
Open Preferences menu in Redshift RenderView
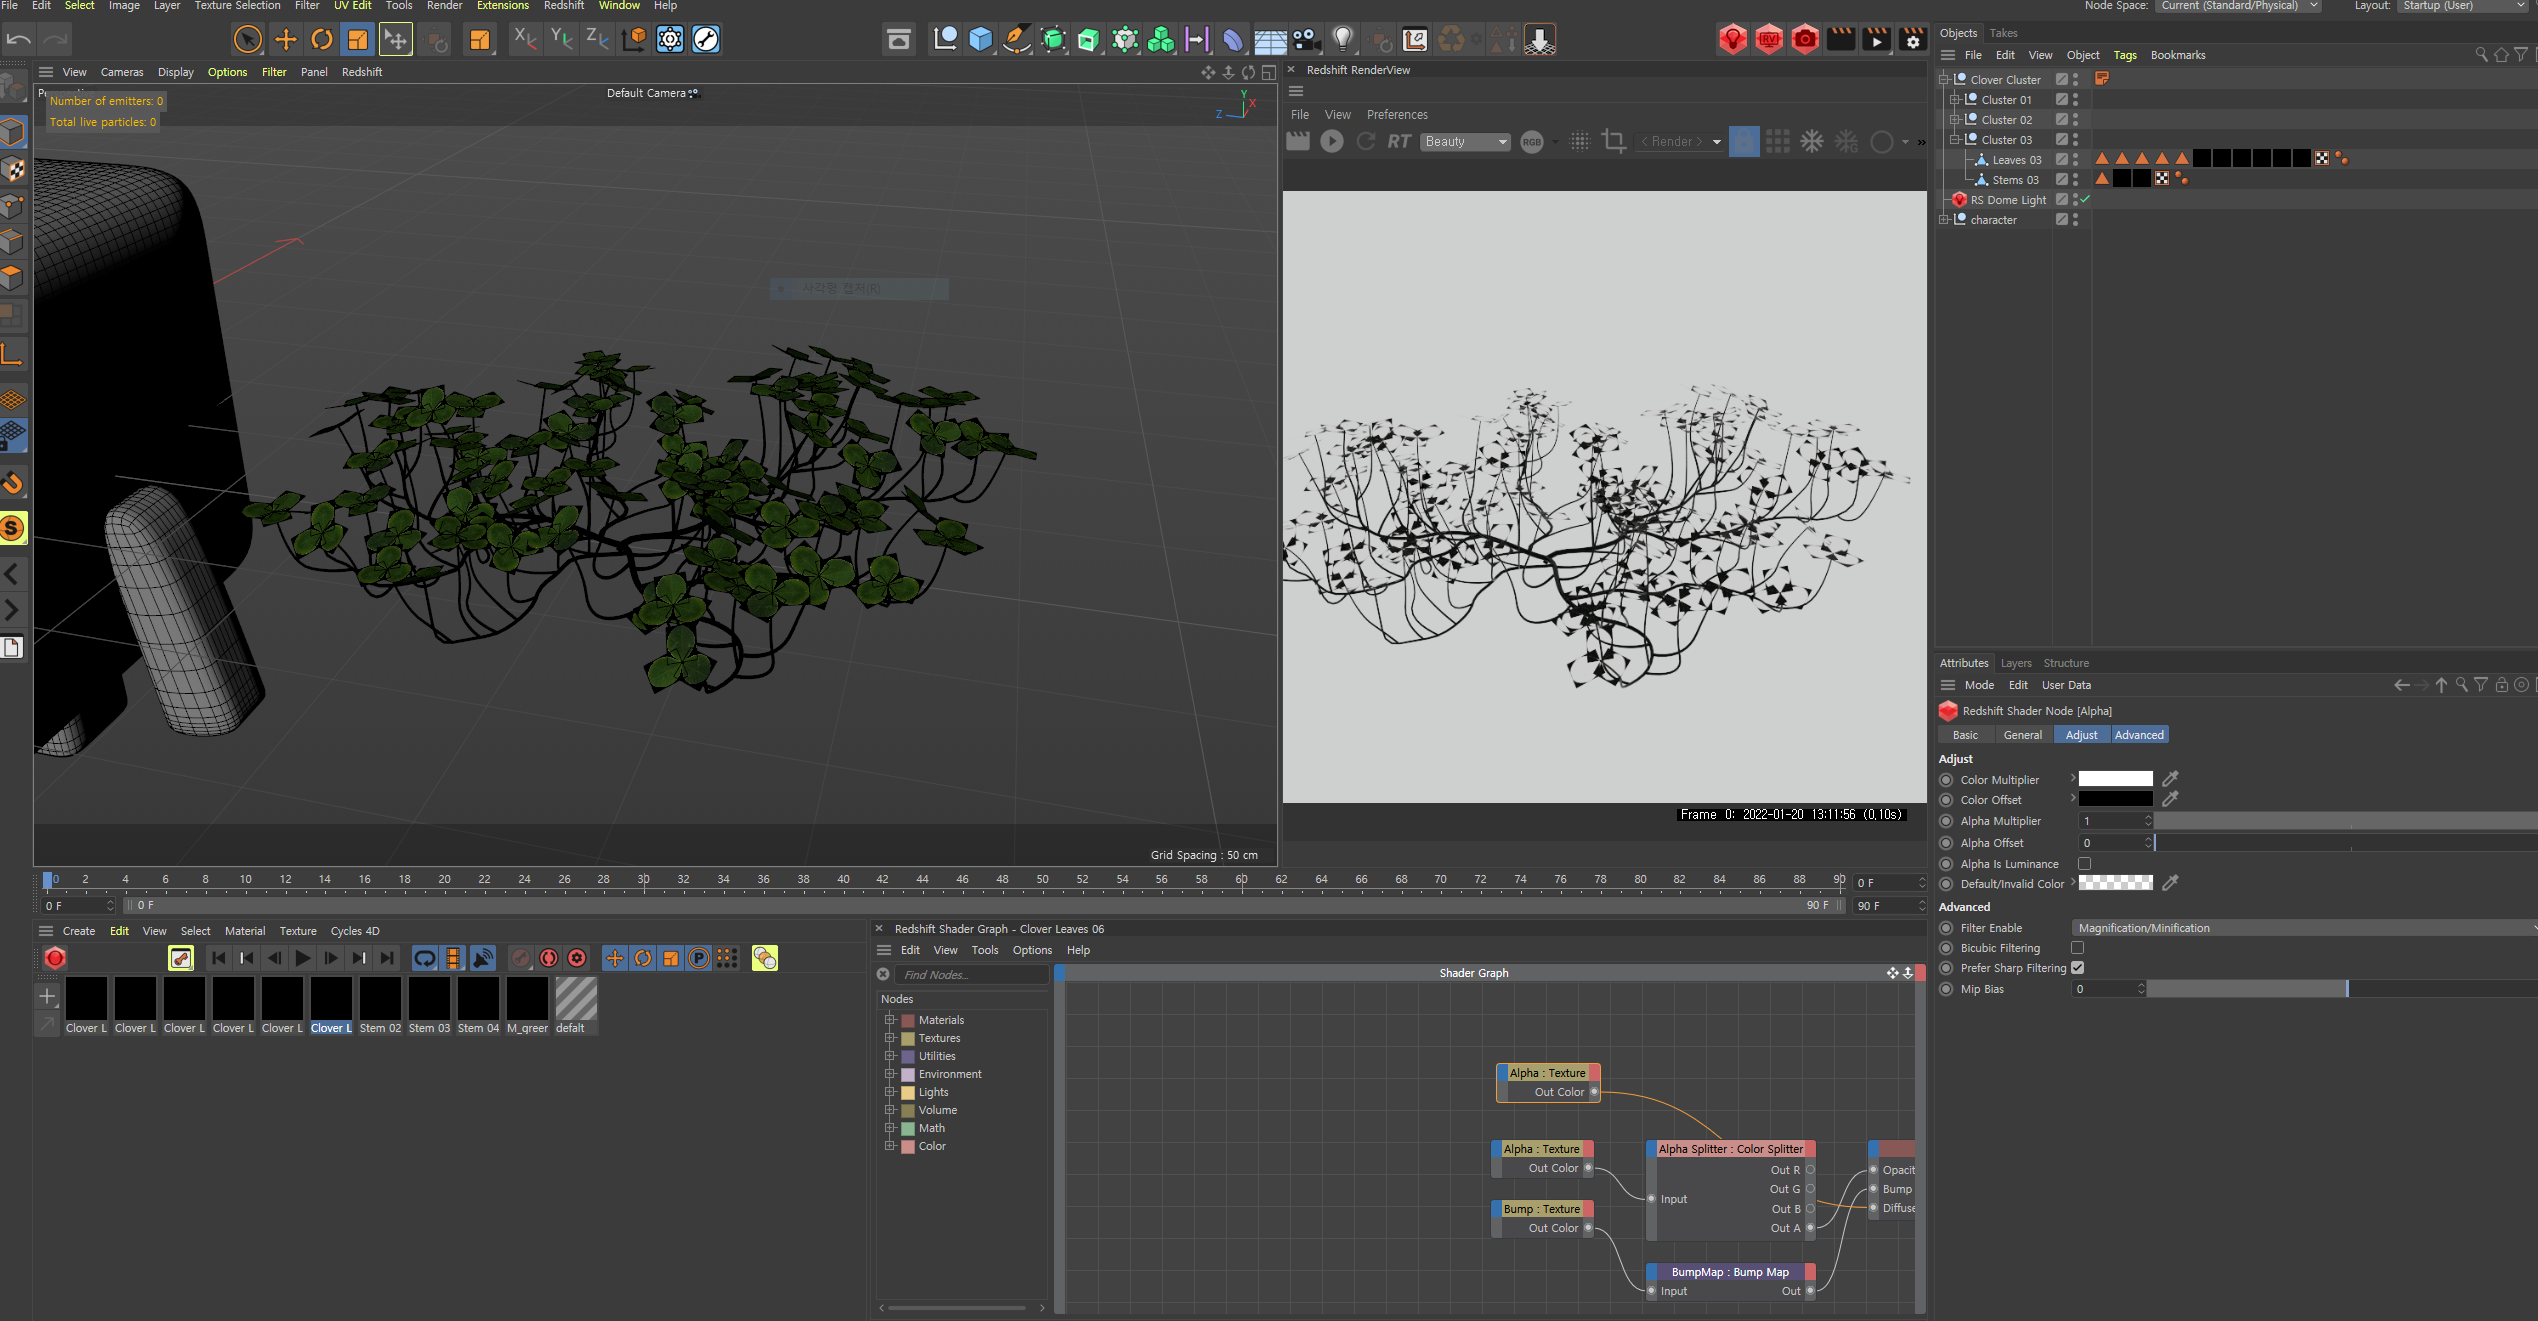point(1397,115)
